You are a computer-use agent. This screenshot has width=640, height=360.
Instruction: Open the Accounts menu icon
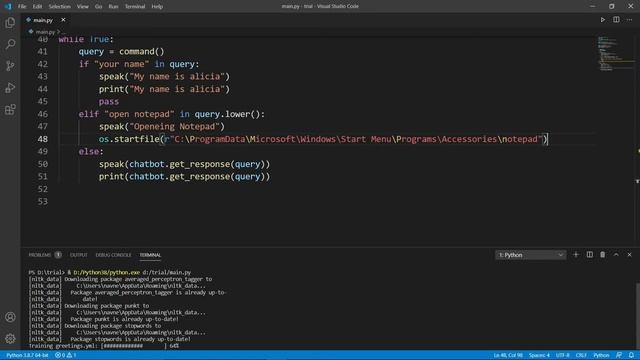[10, 317]
